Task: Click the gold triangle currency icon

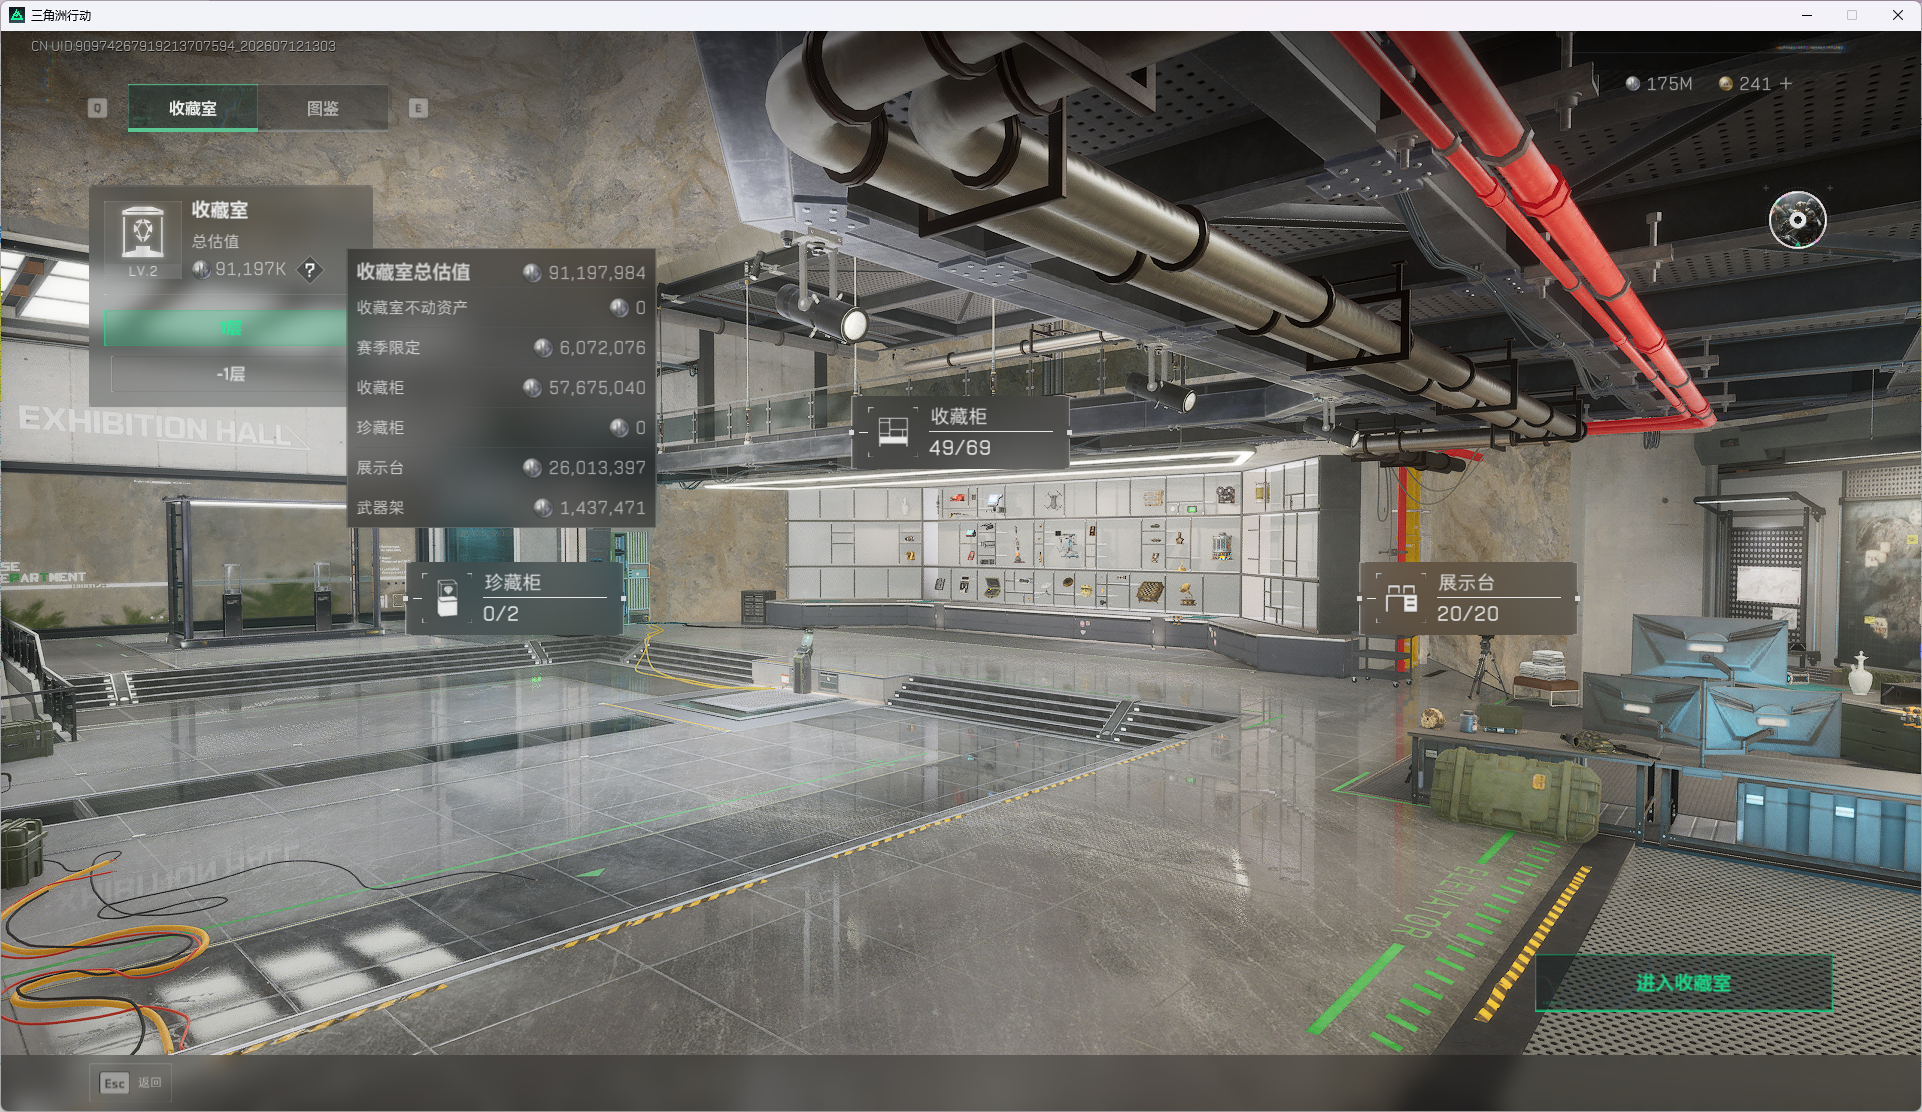Action: click(1725, 84)
